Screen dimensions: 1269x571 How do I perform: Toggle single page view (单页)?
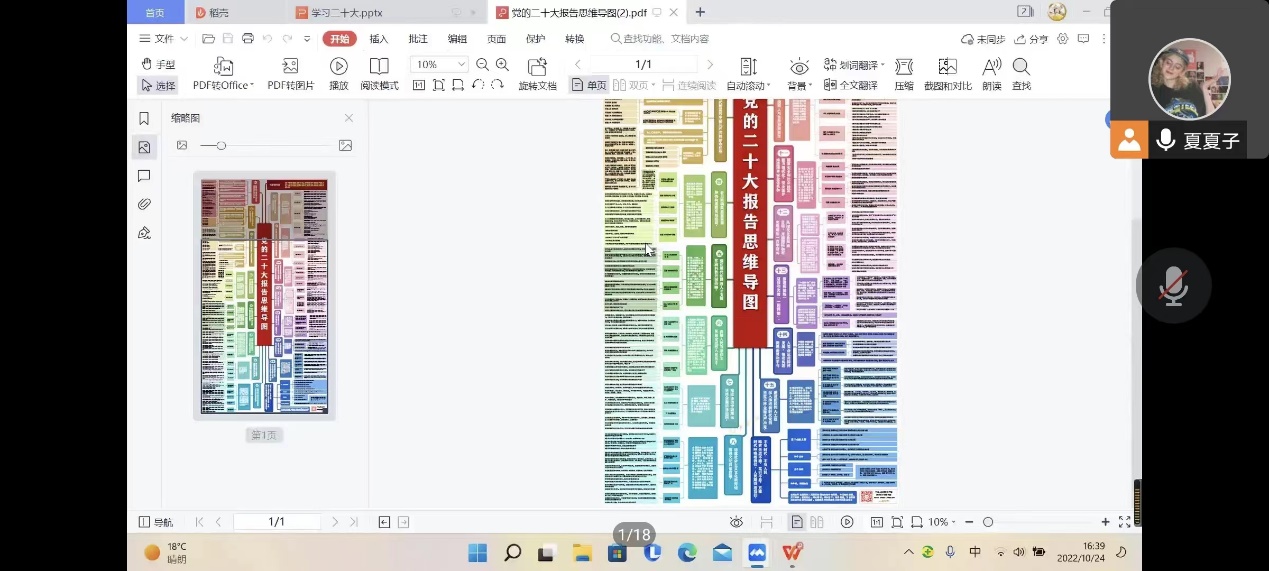tap(589, 85)
